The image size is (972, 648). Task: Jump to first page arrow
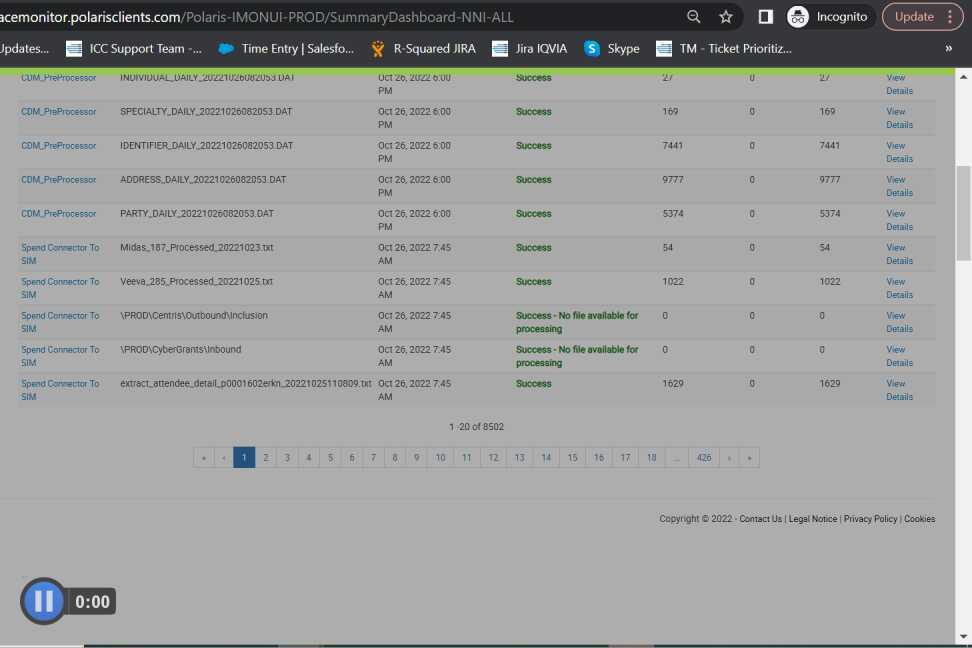pos(204,457)
